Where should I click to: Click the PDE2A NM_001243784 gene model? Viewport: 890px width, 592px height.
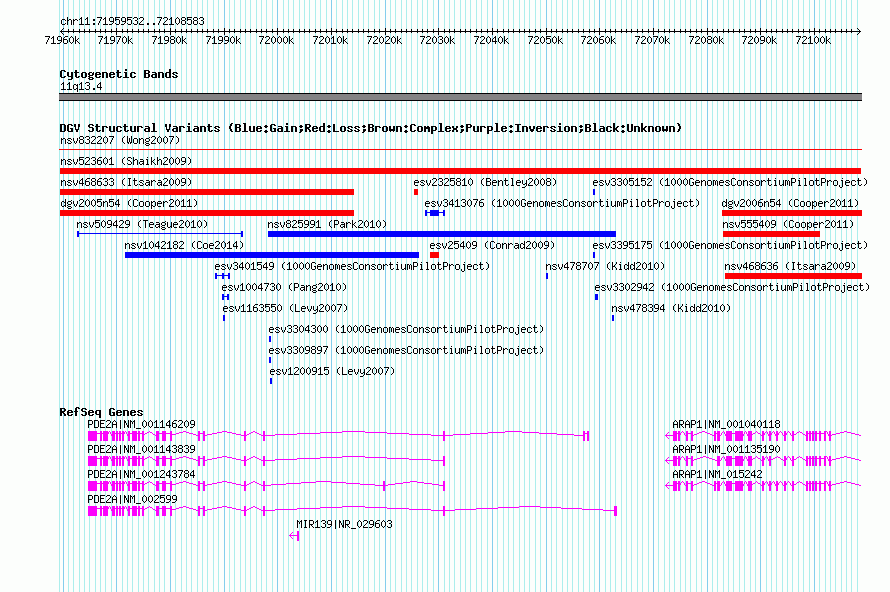(x=266, y=486)
